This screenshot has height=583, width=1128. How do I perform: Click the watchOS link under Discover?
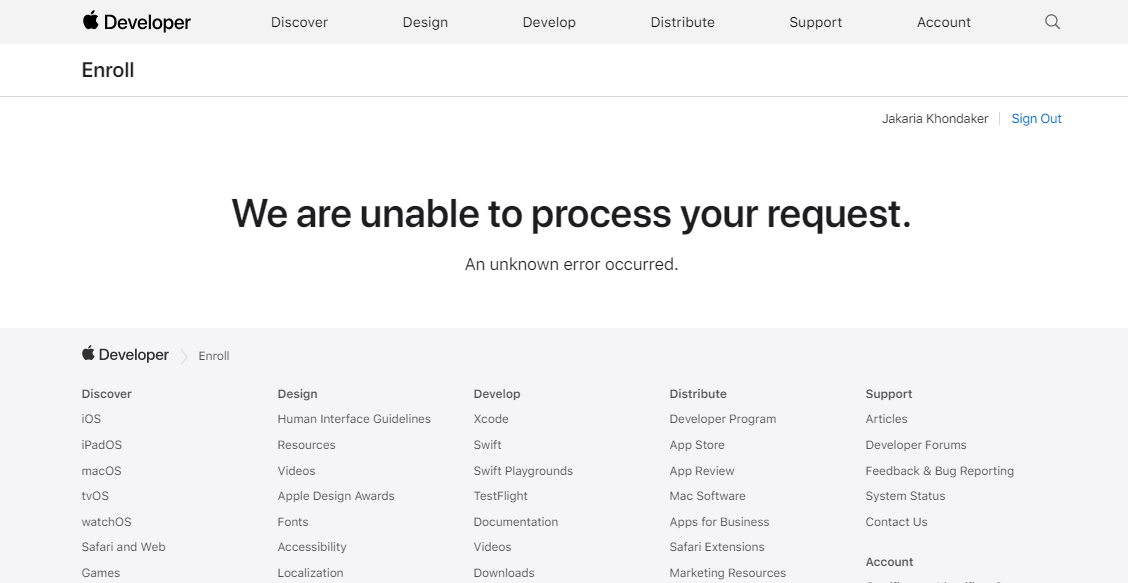click(x=106, y=521)
